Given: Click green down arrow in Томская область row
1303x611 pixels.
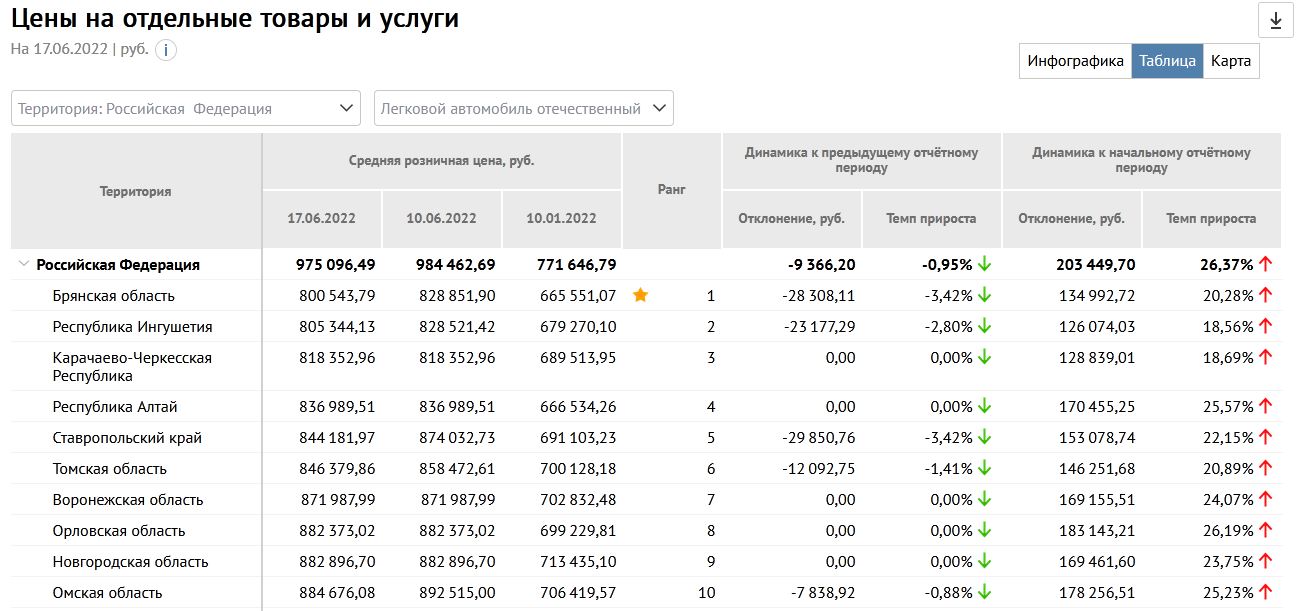Looking at the screenshot, I should click(x=984, y=469).
